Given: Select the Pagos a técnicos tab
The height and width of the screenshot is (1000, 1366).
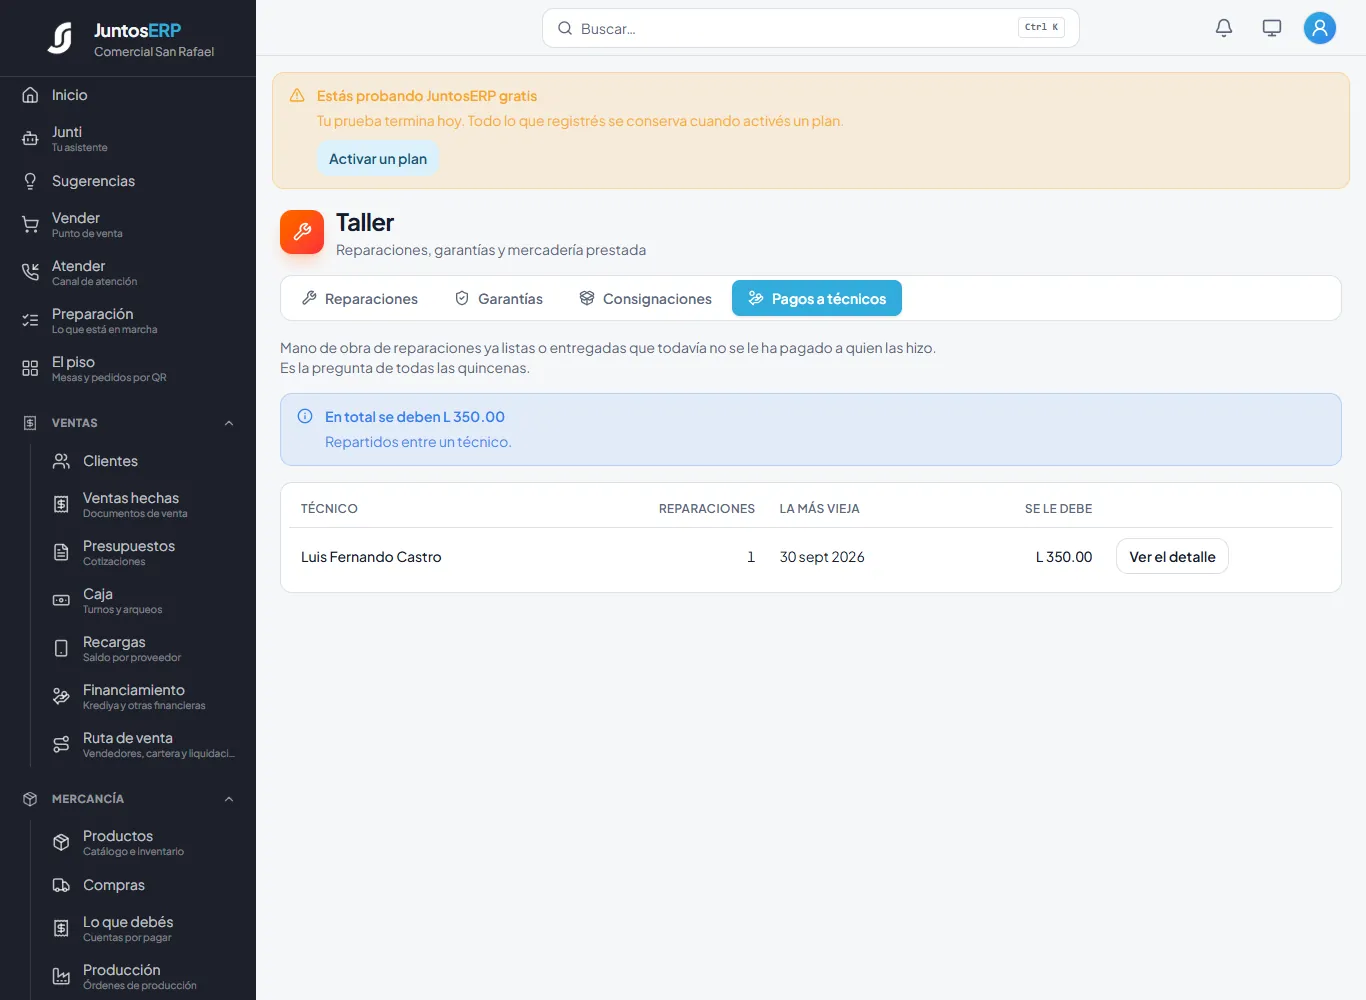Looking at the screenshot, I should 817,298.
